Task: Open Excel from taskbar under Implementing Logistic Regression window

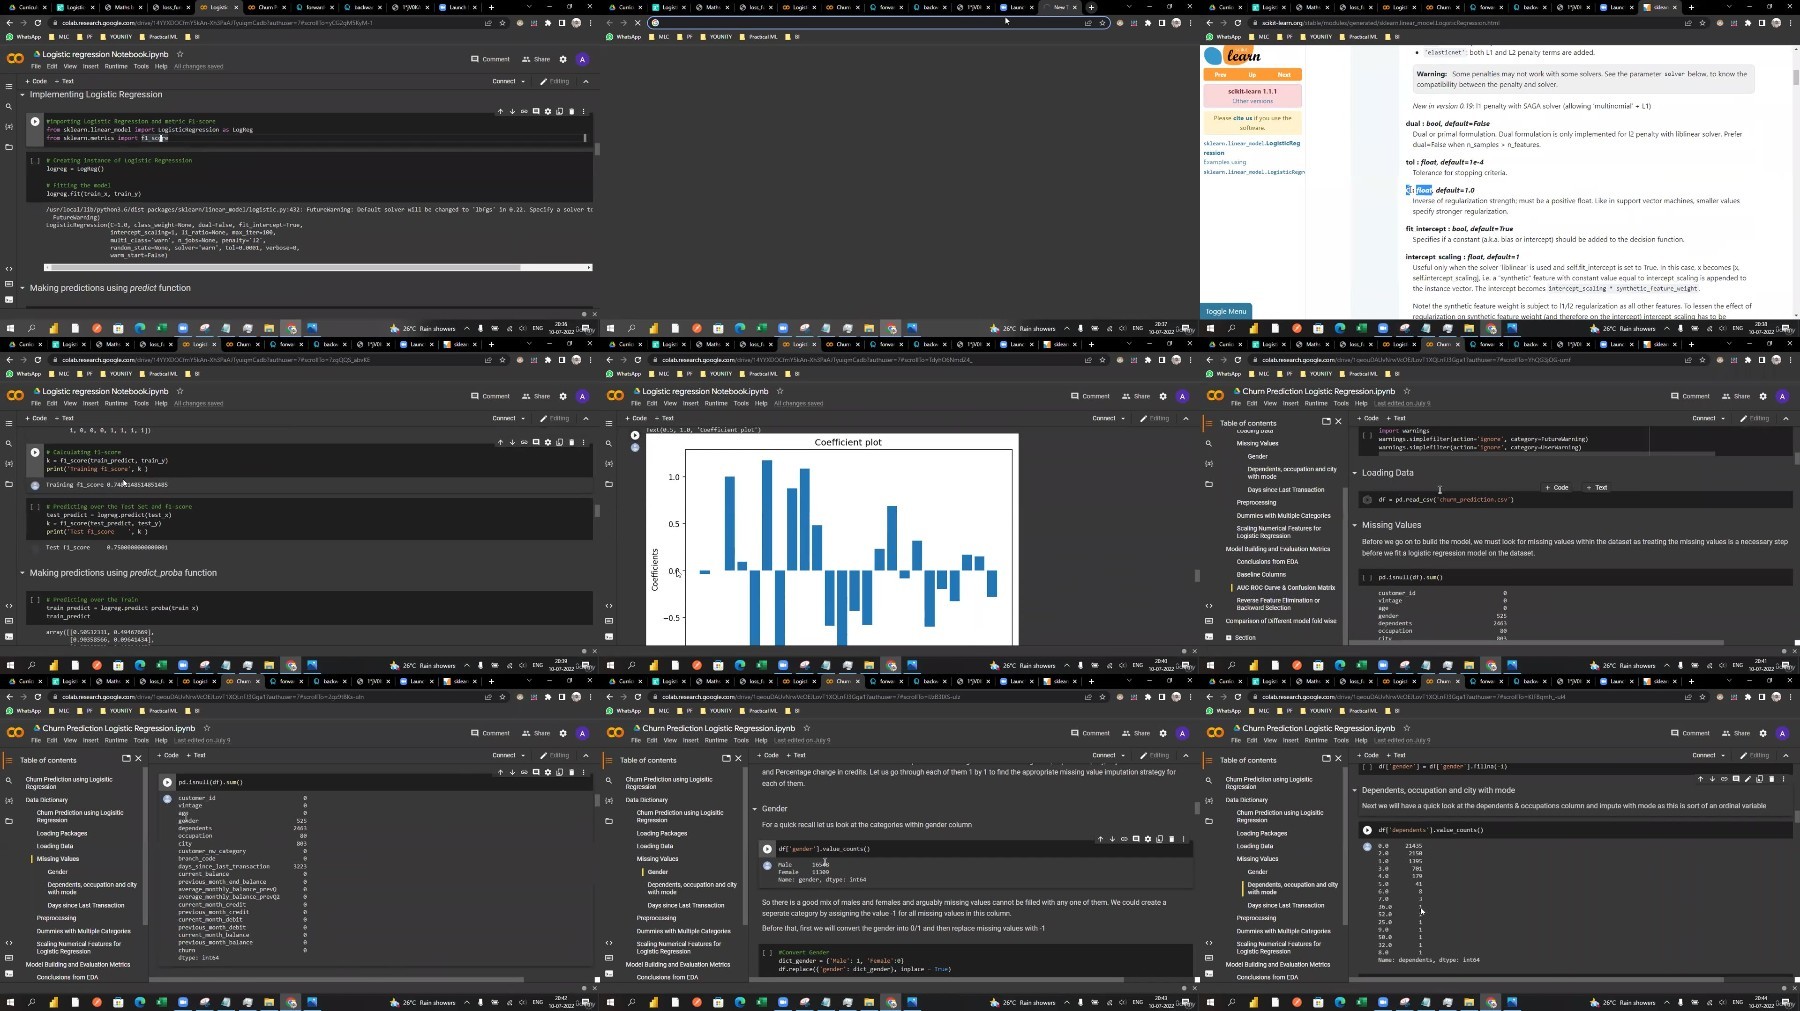Action: (x=161, y=328)
